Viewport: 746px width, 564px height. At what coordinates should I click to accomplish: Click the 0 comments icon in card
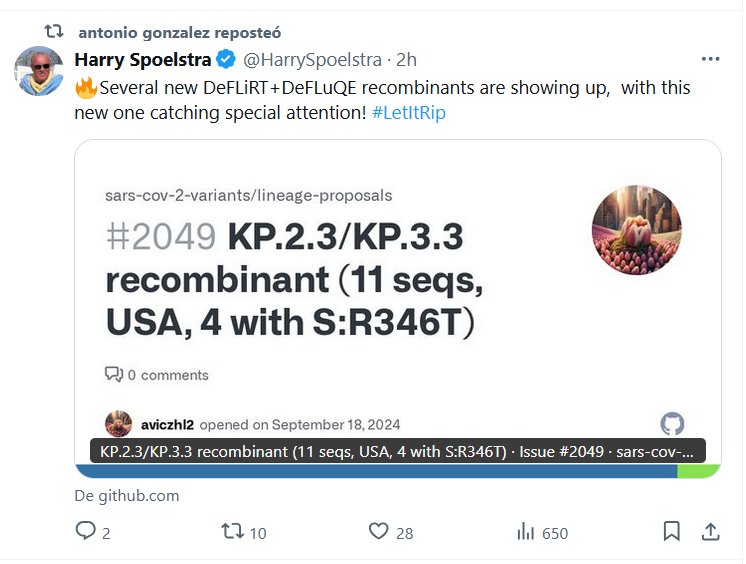click(x=113, y=375)
